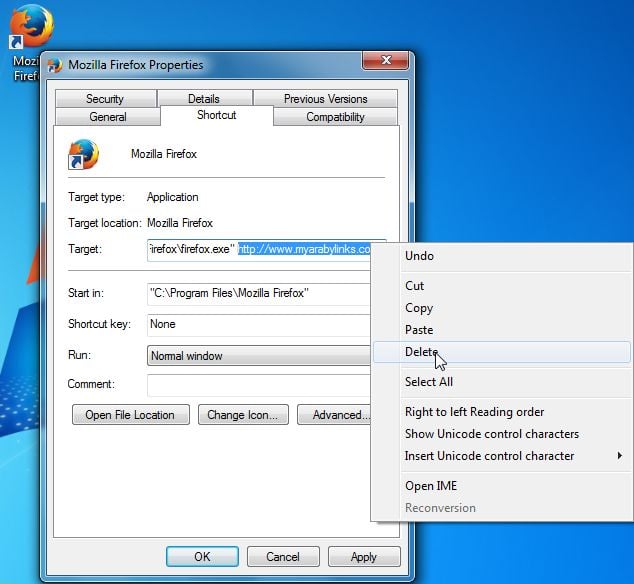Click the 'Target location:' label
The height and width of the screenshot is (584, 634).
point(104,223)
